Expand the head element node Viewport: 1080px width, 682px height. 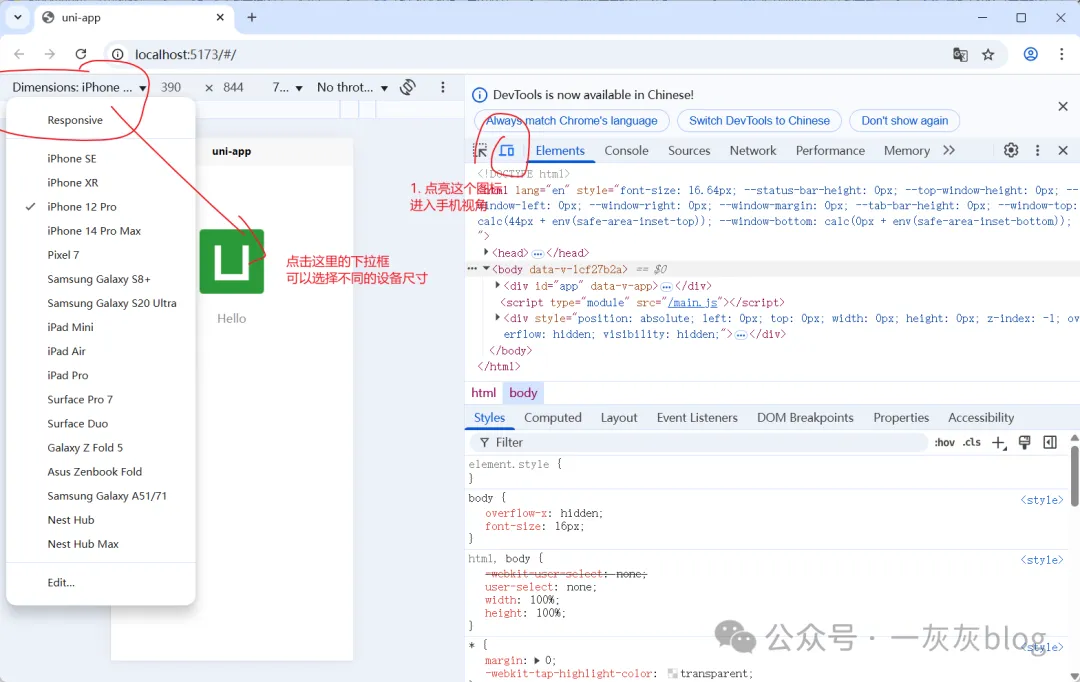tap(487, 253)
